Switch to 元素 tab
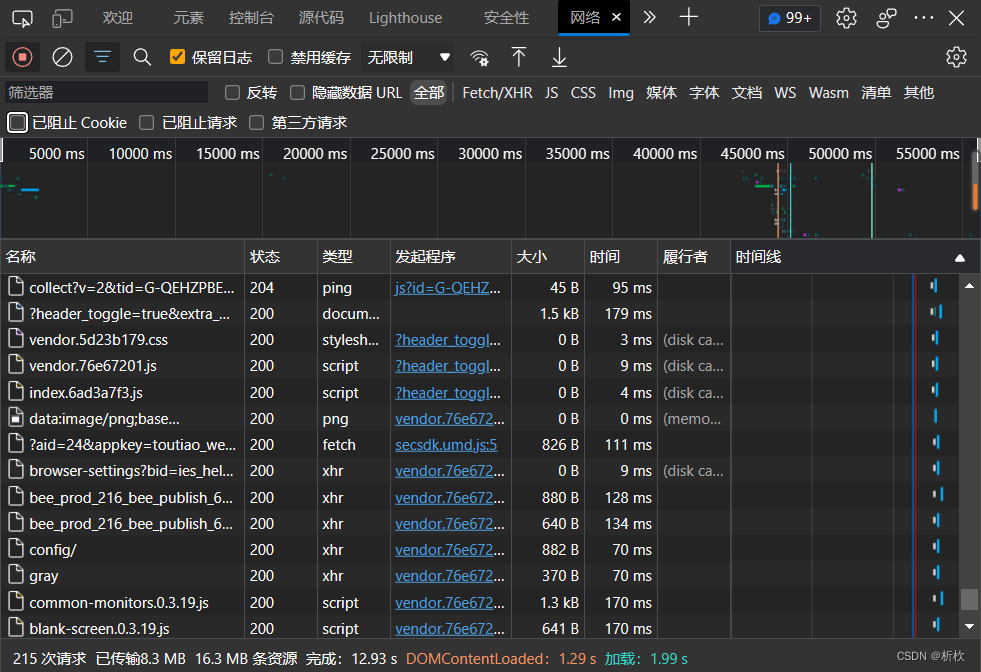Screen dimensions: 981x672 click(x=188, y=18)
